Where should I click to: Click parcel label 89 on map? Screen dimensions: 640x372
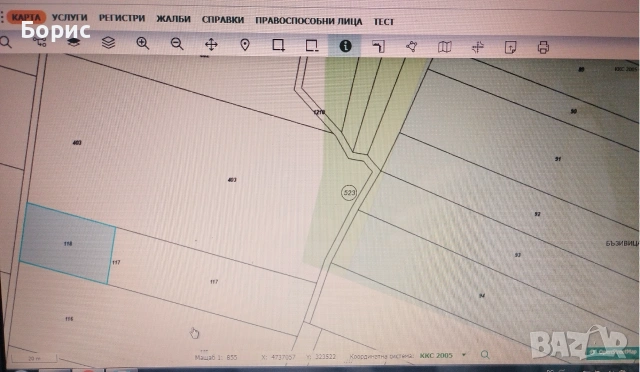(581, 69)
